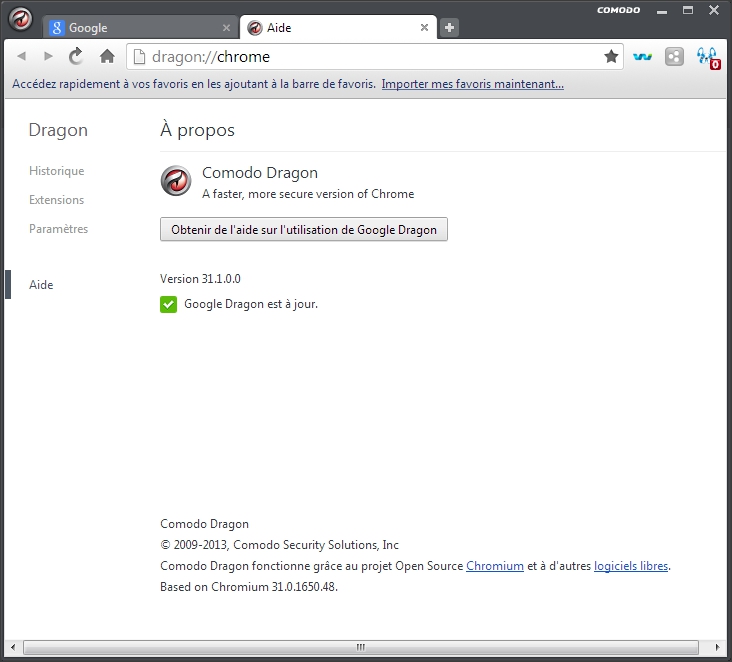This screenshot has height=662, width=732.
Task: Click the scrollbar left arrow
Action: click(x=13, y=647)
